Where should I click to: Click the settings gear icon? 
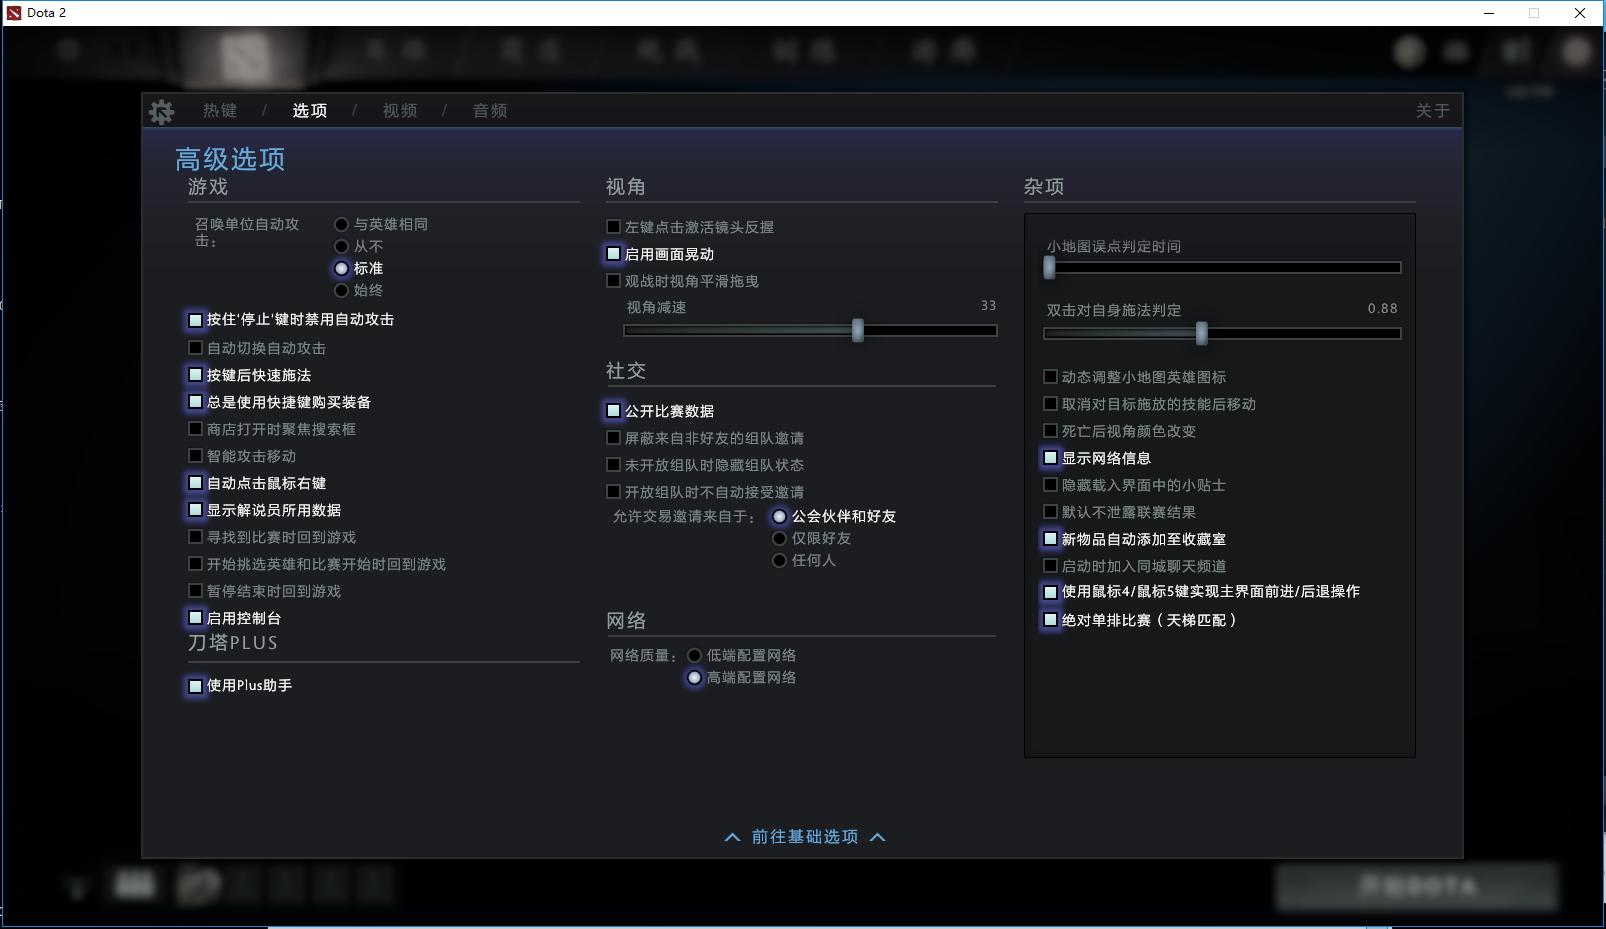pyautogui.click(x=161, y=110)
